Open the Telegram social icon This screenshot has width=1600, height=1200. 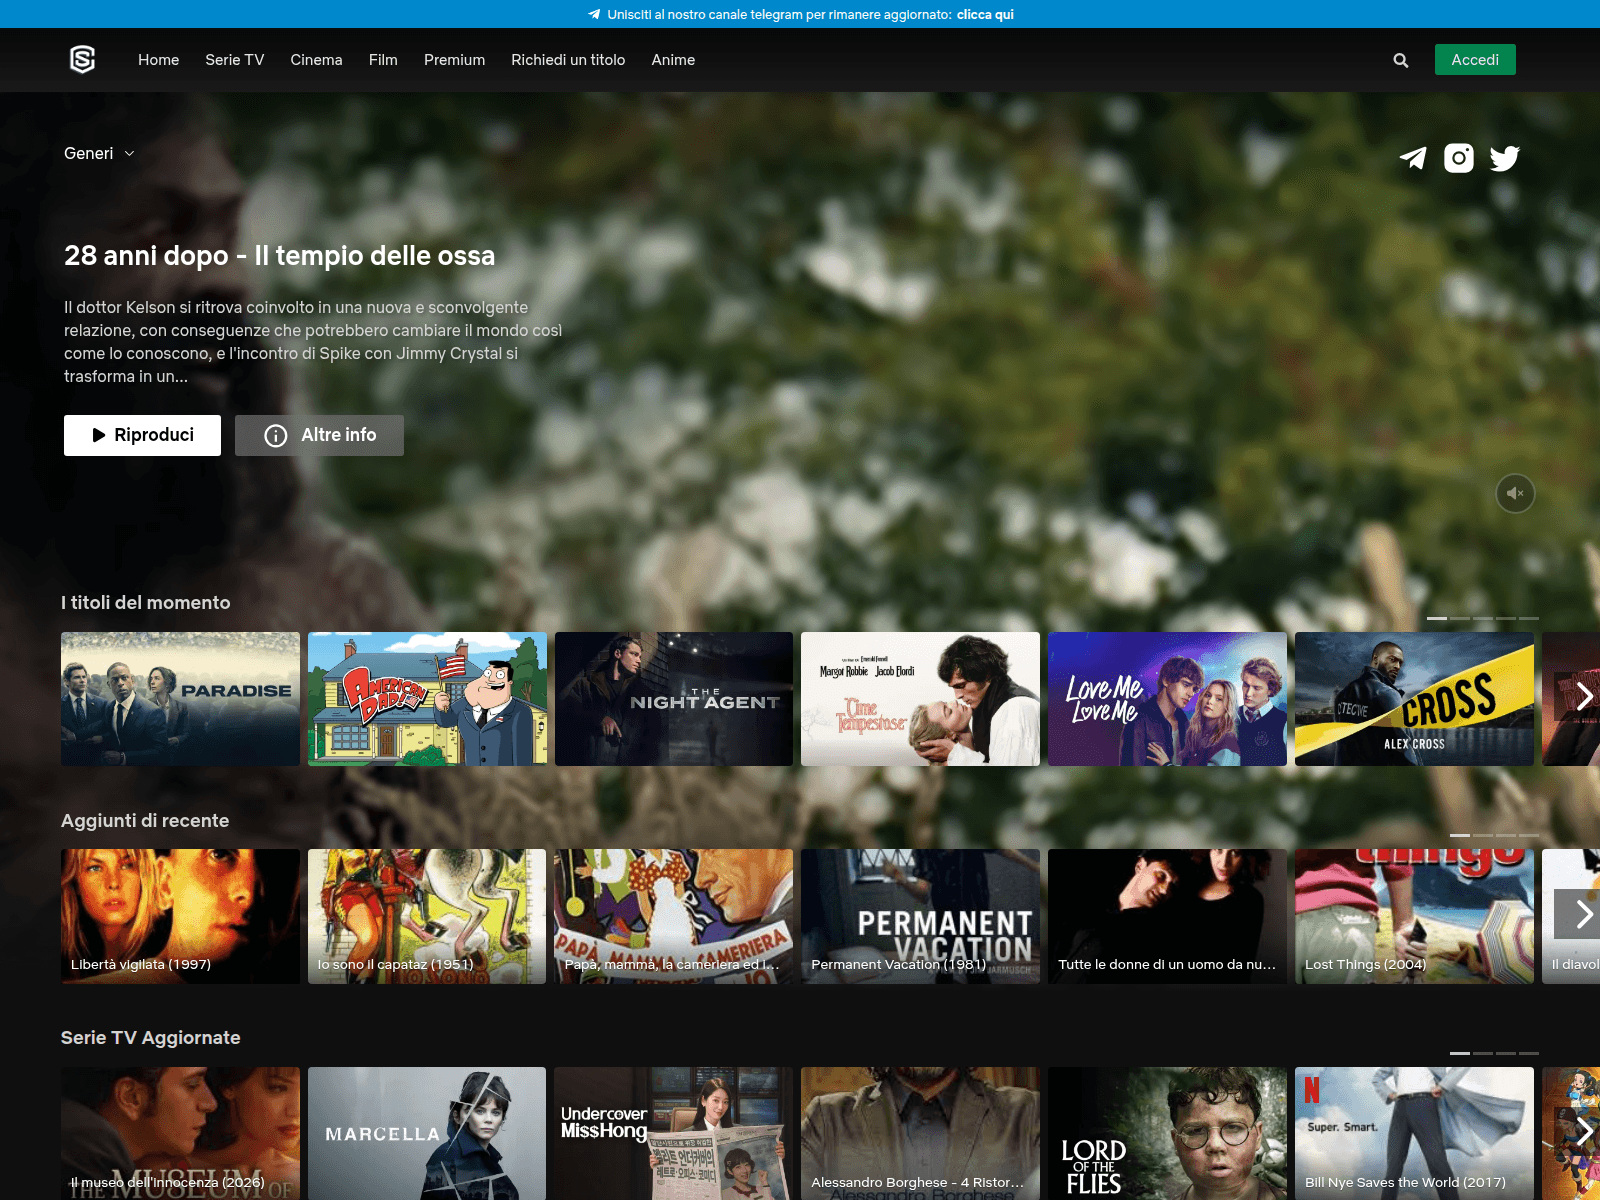pyautogui.click(x=1412, y=158)
